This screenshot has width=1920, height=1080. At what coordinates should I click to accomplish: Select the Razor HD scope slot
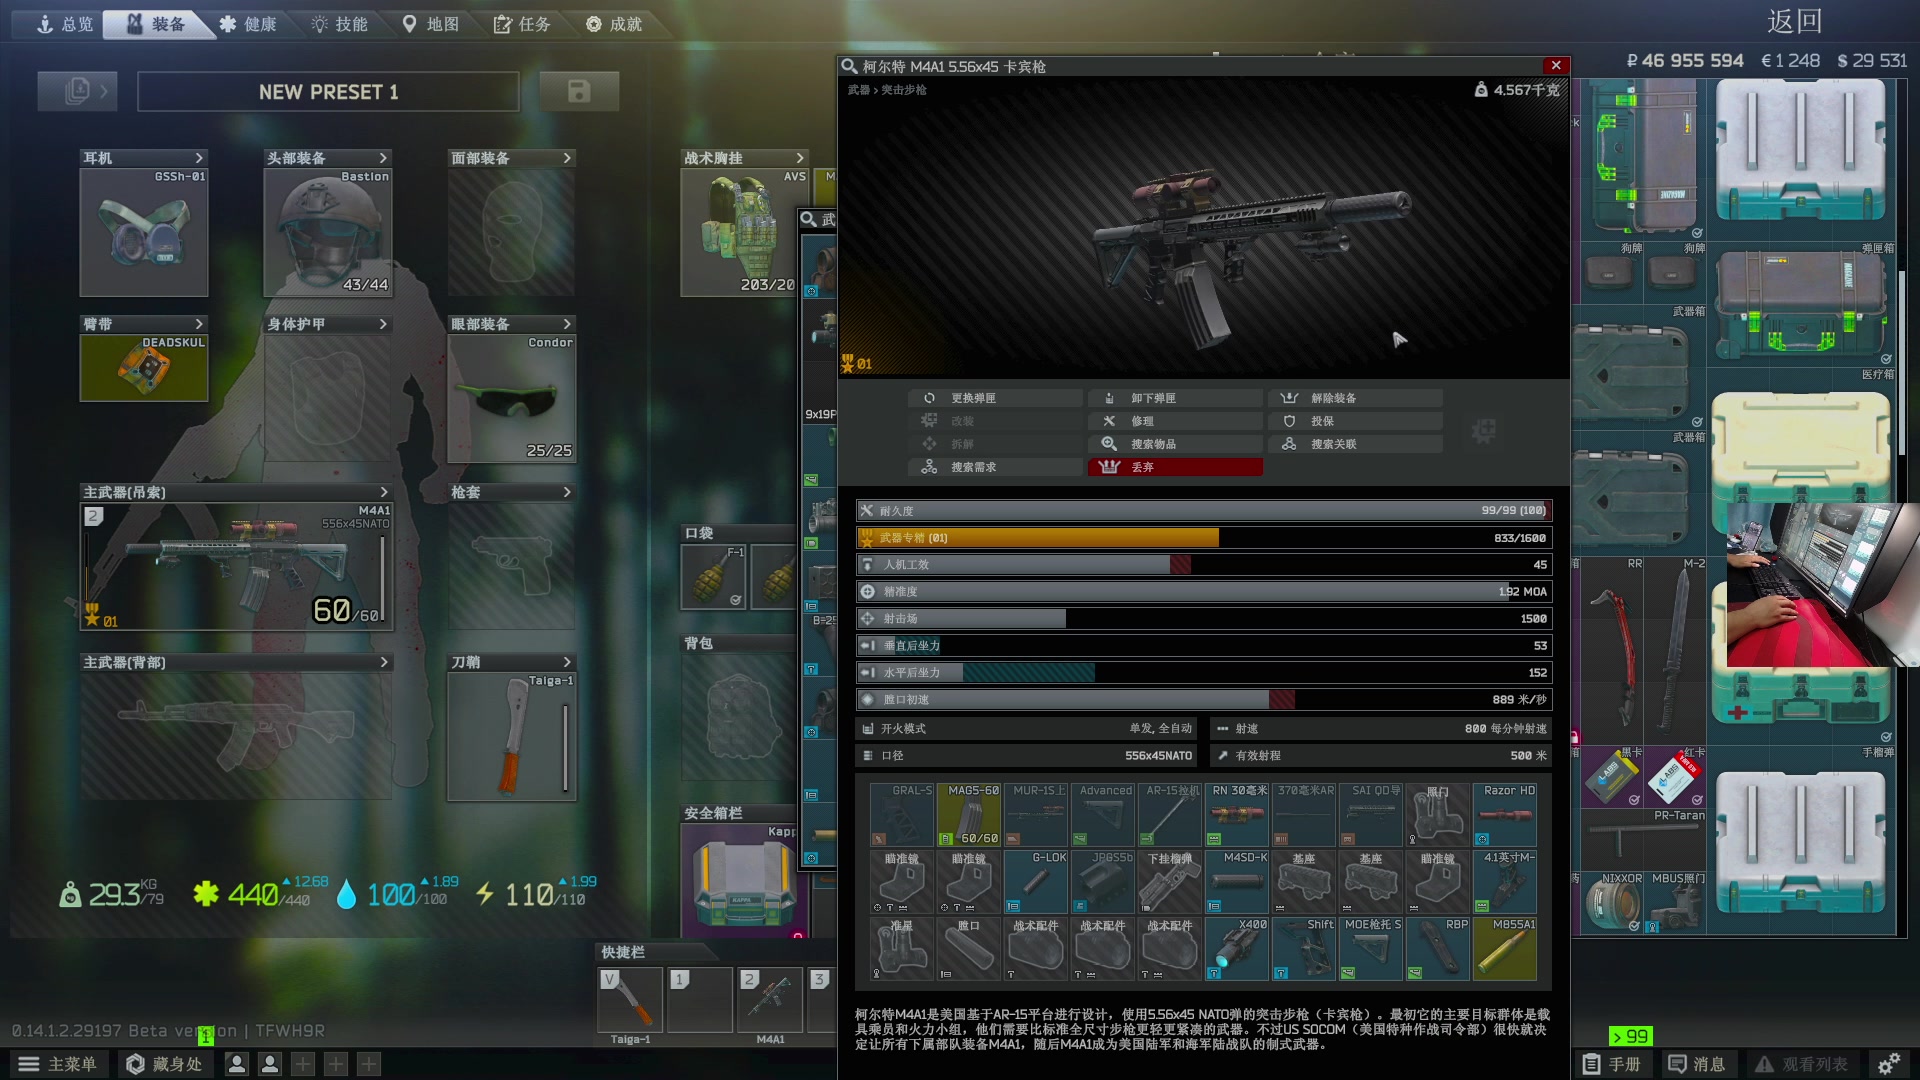point(1505,815)
